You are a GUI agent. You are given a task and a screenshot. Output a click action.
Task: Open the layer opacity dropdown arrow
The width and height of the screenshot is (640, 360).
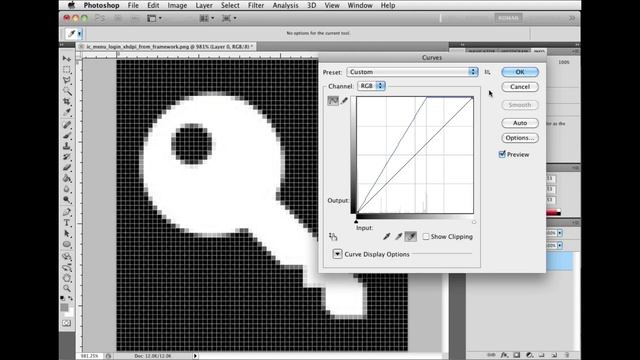click(560, 233)
